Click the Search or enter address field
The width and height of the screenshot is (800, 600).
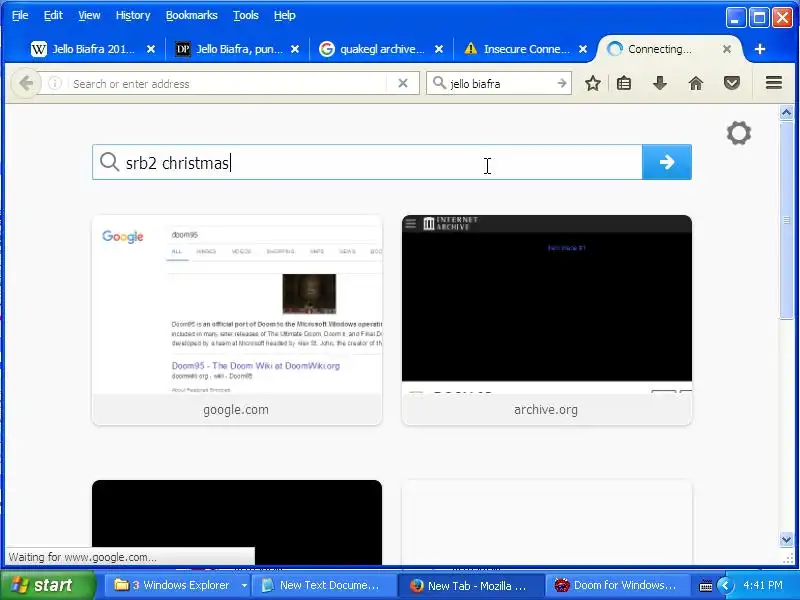tap(229, 83)
